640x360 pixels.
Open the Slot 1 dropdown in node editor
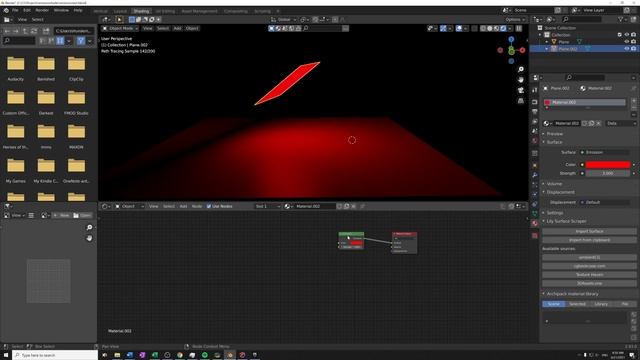(267, 207)
